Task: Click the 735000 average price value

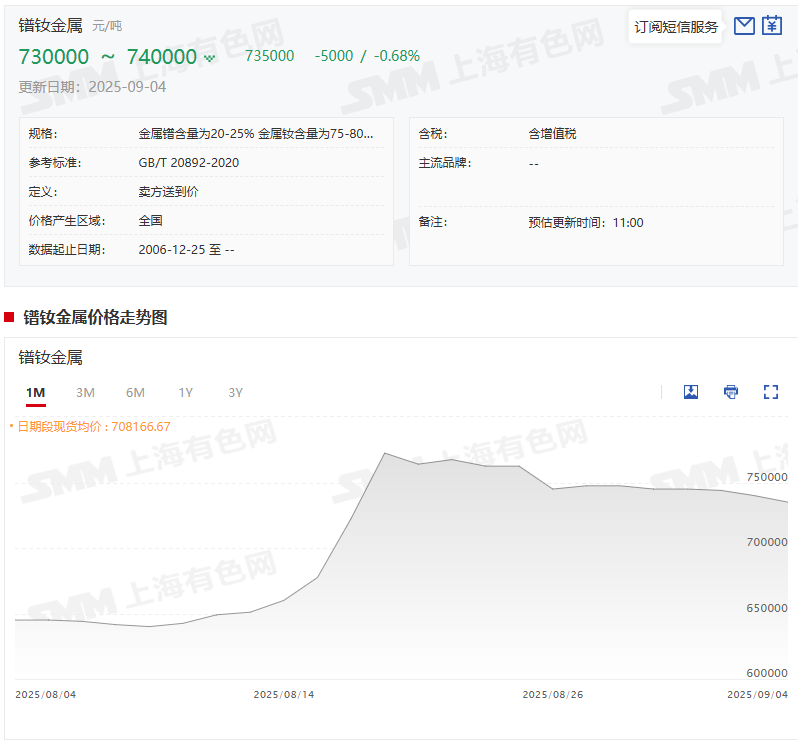Action: point(270,56)
